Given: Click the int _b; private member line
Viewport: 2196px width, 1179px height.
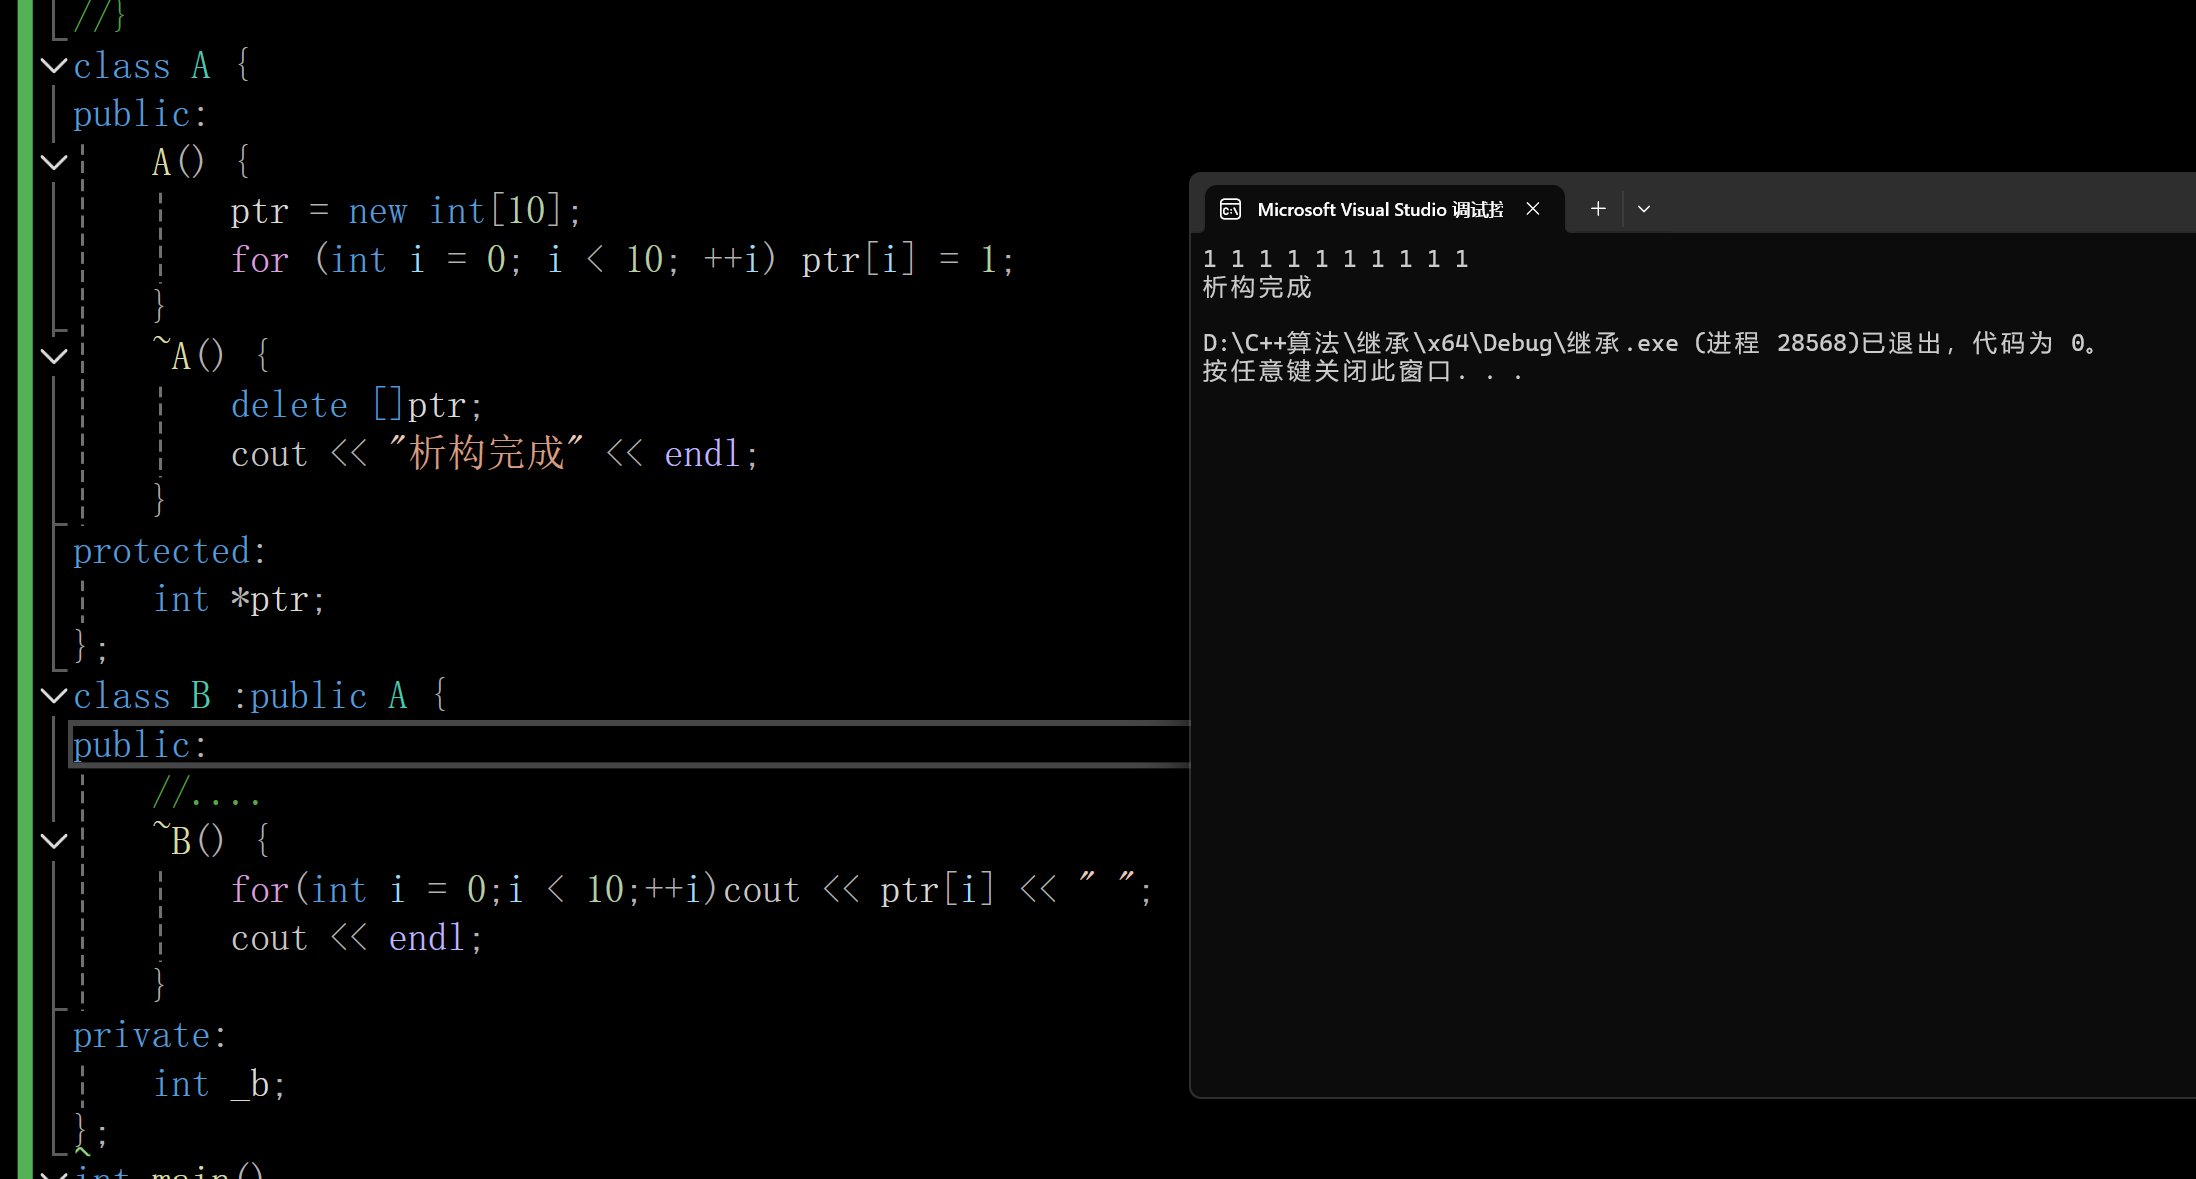Looking at the screenshot, I should pyautogui.click(x=220, y=1084).
